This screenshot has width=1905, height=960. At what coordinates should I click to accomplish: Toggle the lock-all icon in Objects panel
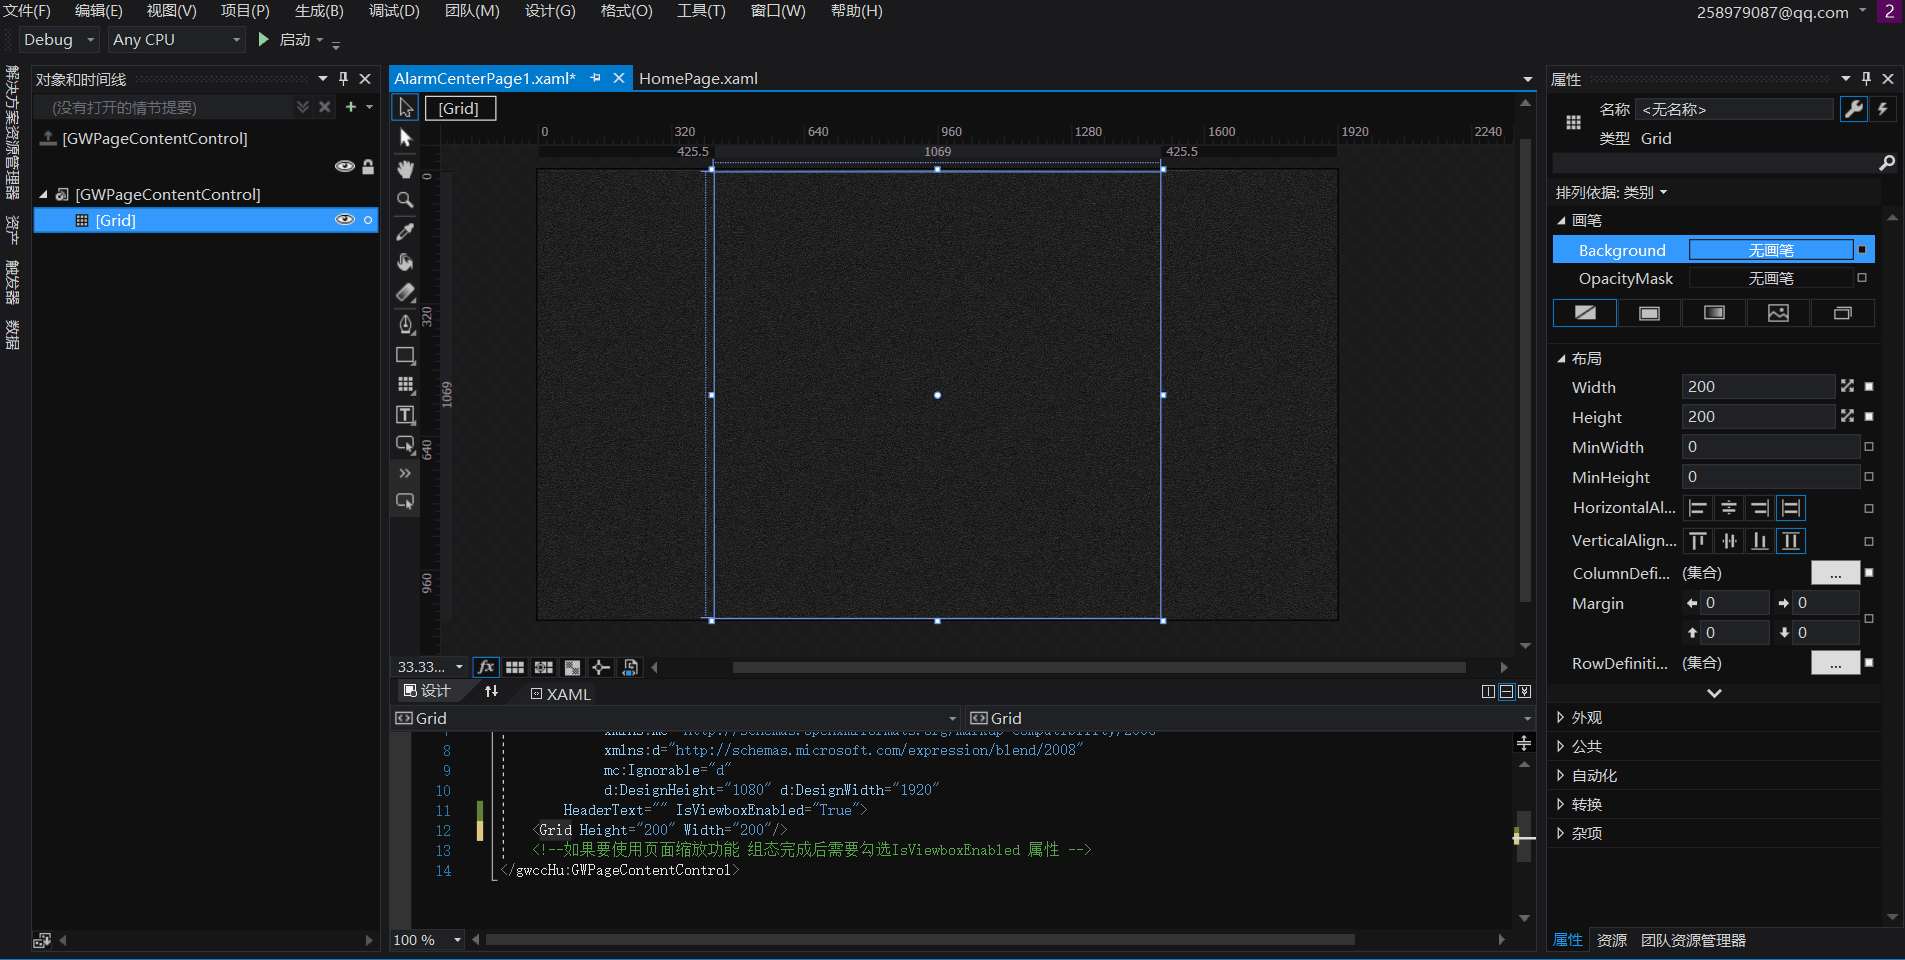point(368,167)
